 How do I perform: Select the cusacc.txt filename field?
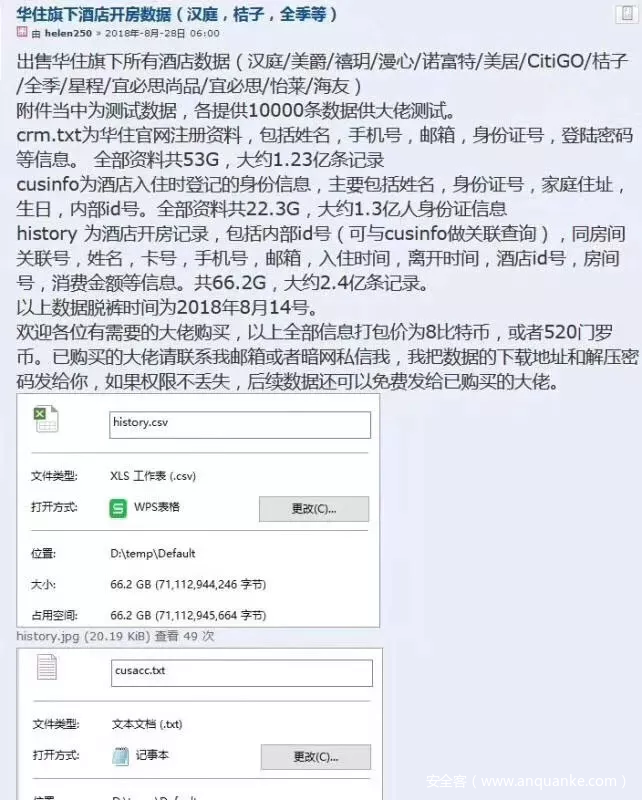pos(242,673)
